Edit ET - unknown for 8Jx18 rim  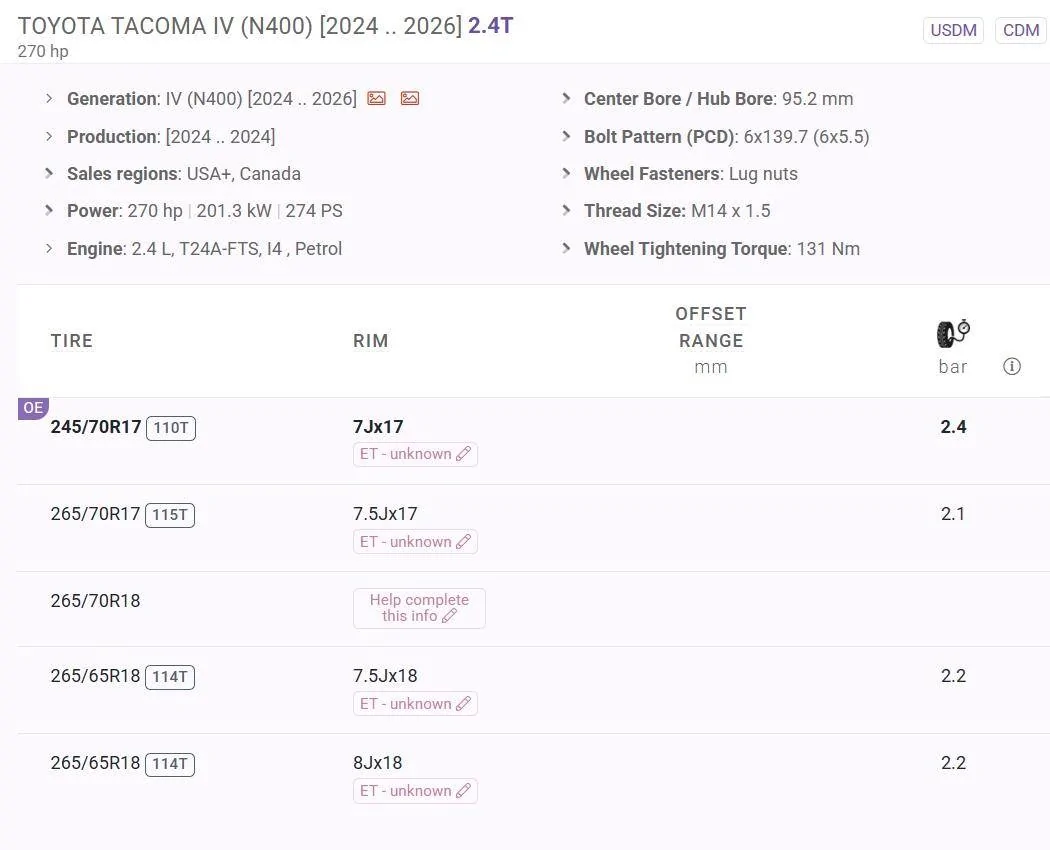point(415,791)
